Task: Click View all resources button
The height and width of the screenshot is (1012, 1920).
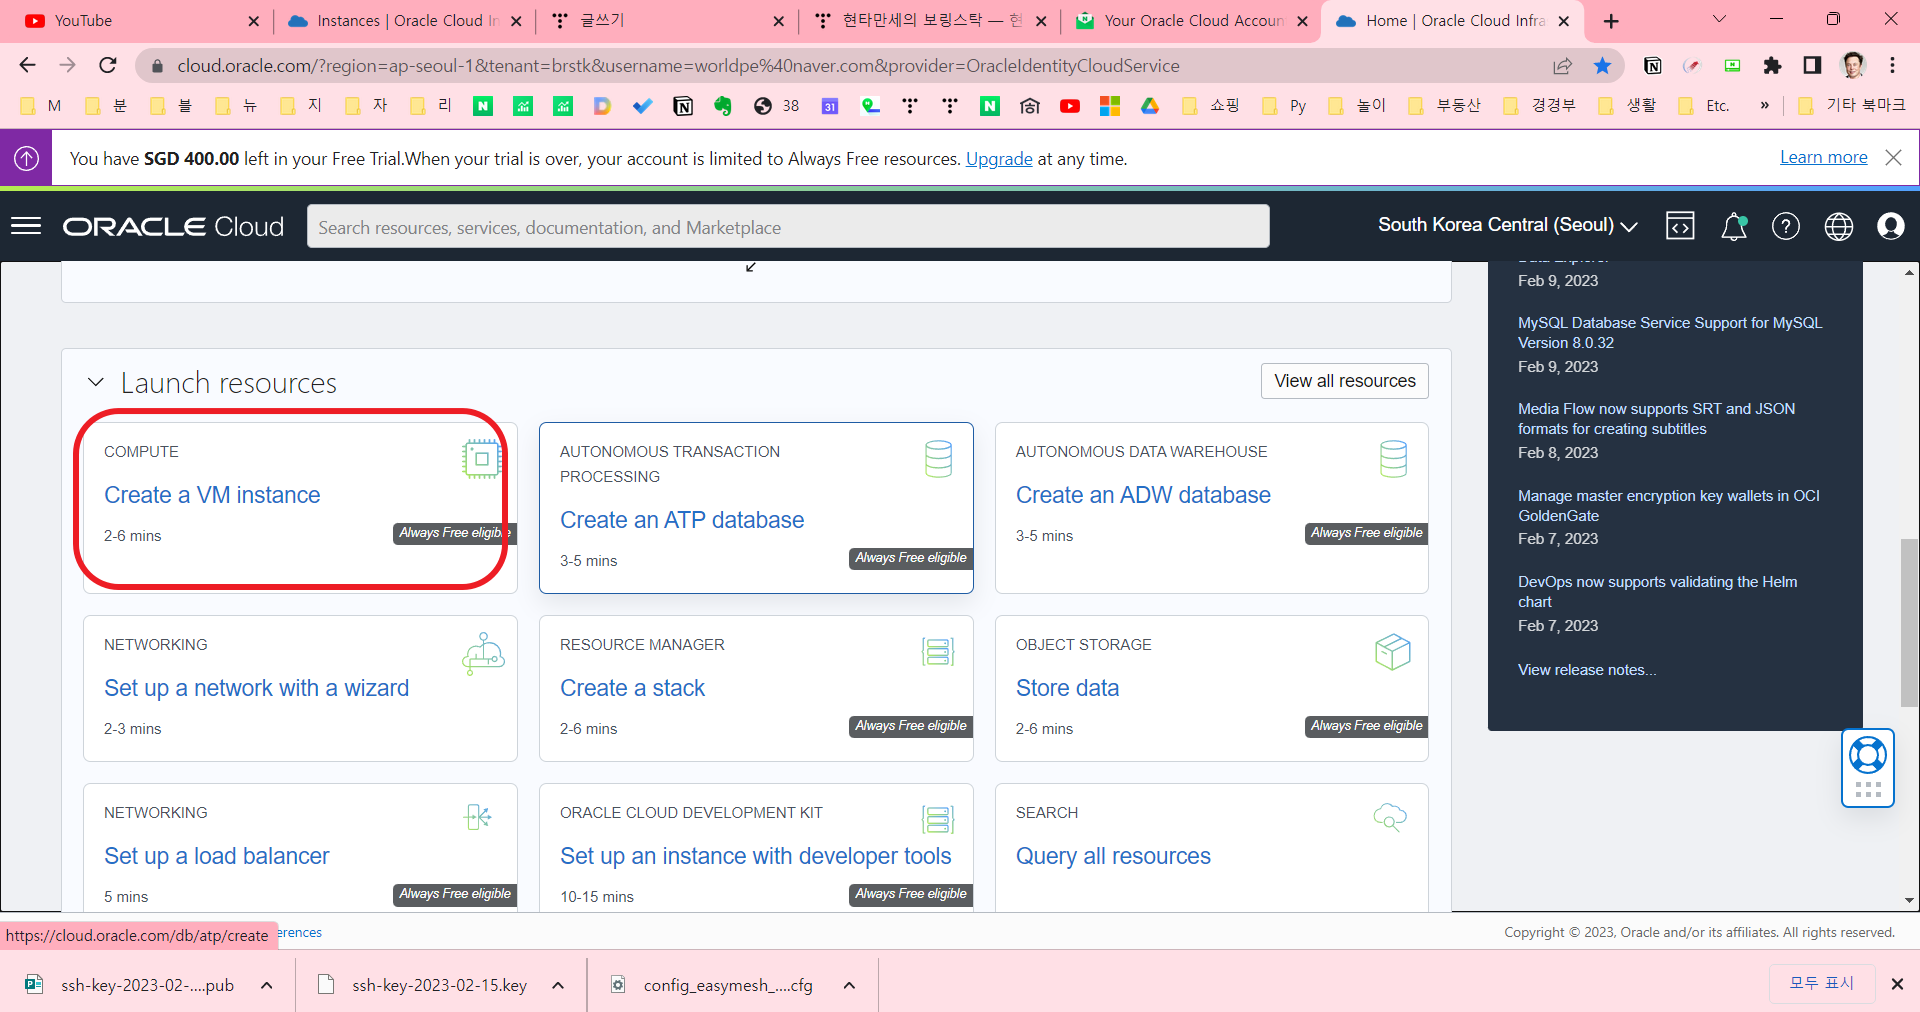Action: coord(1345,381)
